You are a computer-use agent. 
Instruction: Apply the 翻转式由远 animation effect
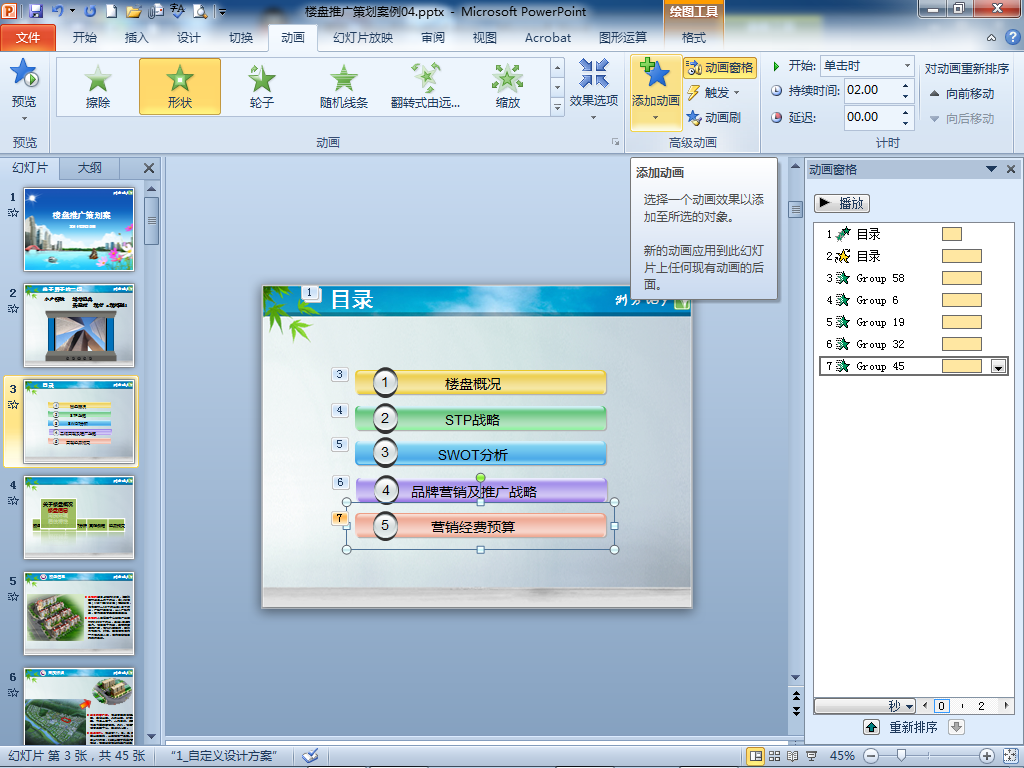click(x=425, y=87)
